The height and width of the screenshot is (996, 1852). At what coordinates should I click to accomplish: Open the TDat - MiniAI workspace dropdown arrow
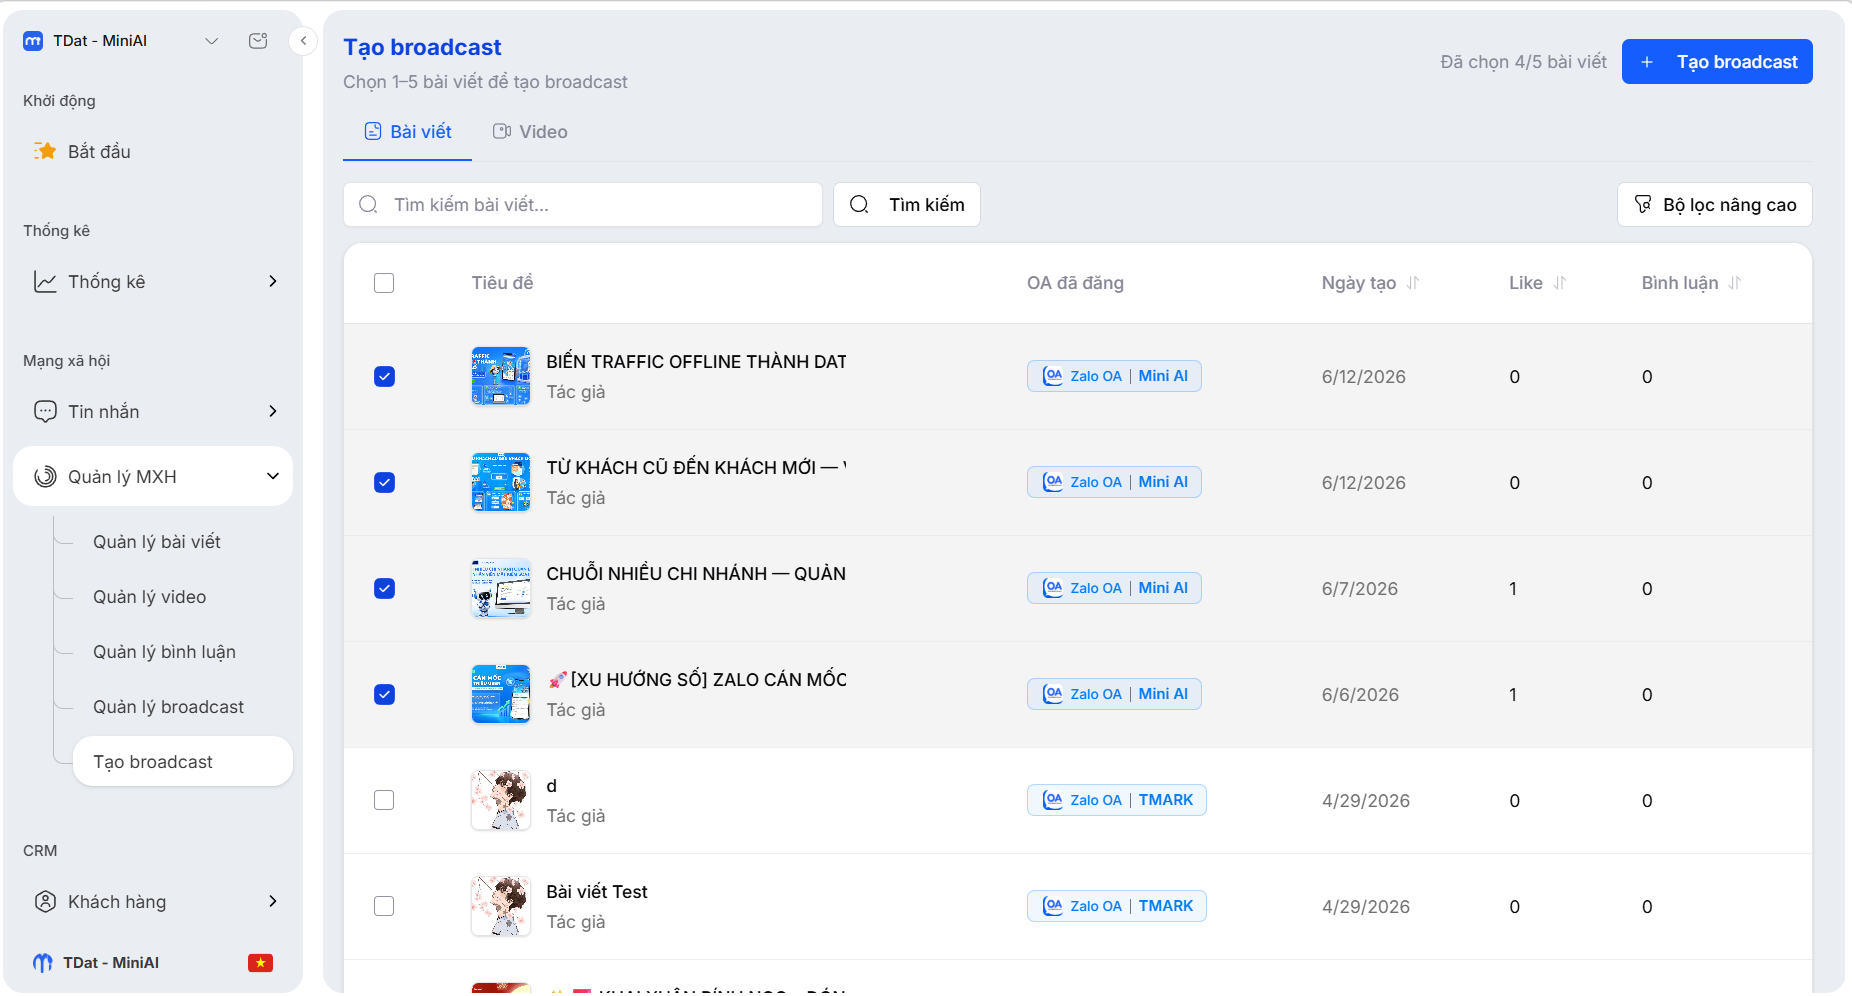pos(212,41)
